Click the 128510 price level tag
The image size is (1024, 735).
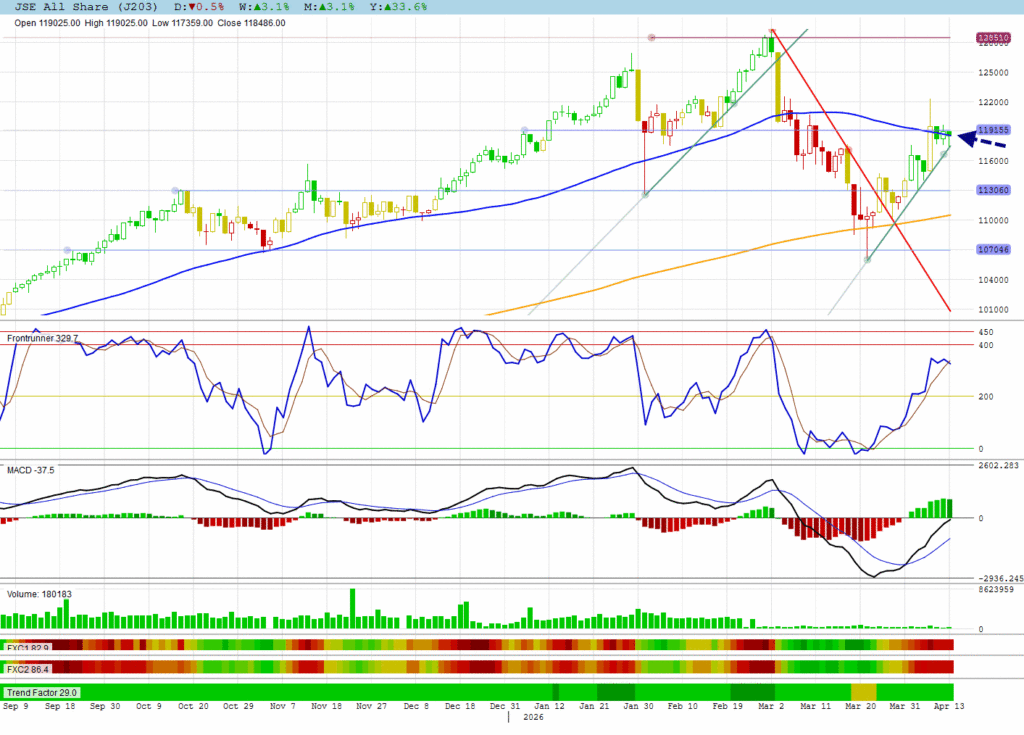[x=991, y=38]
